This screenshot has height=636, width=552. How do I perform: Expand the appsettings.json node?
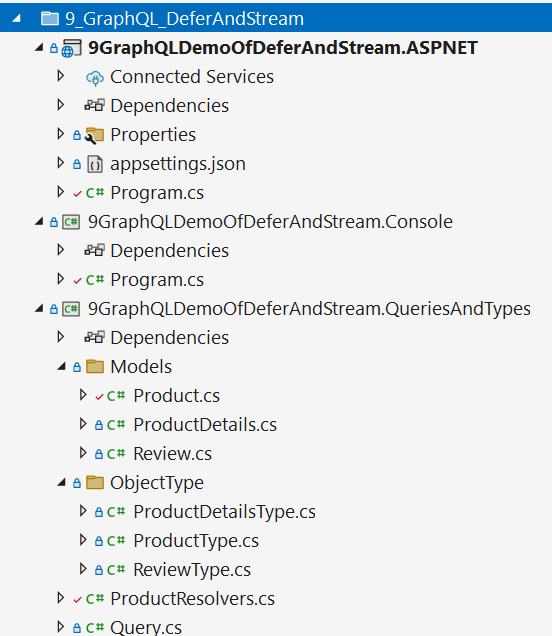coord(60,163)
